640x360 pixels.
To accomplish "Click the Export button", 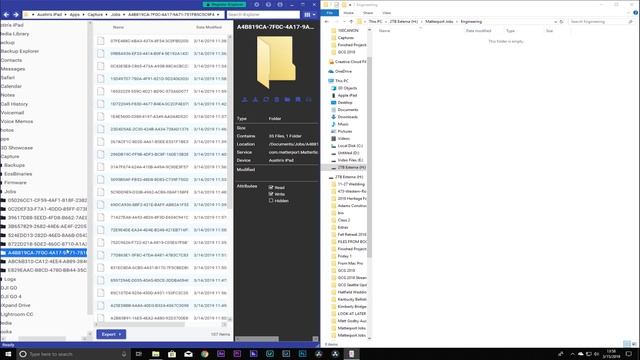I will (x=111, y=334).
